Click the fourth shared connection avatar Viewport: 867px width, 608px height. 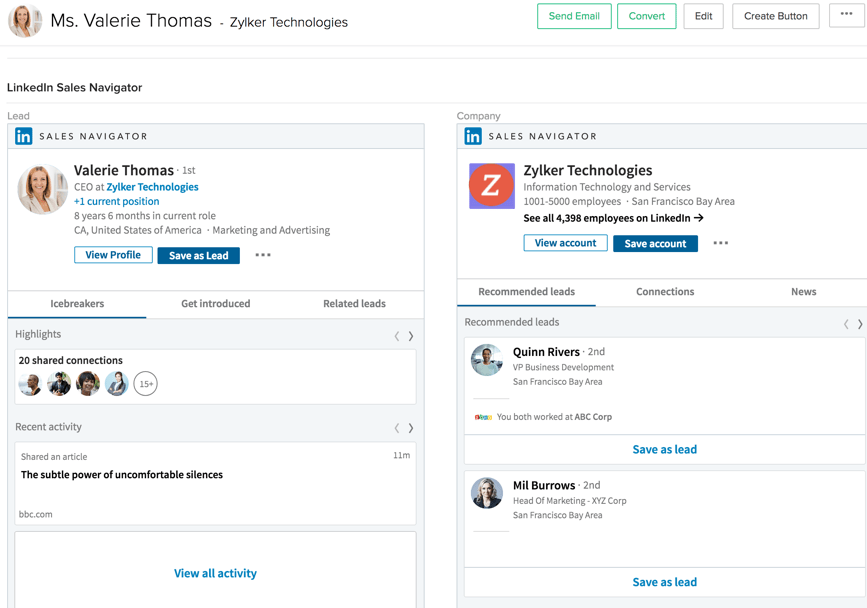point(117,384)
